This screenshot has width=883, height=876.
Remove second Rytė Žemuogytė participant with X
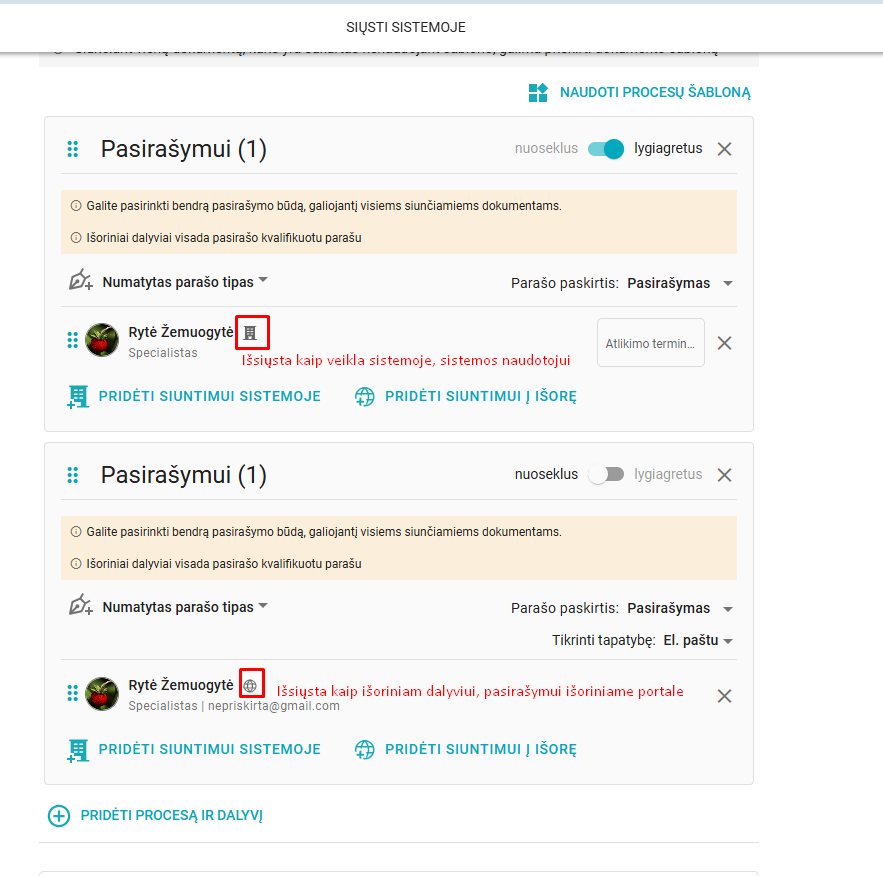pyautogui.click(x=725, y=696)
